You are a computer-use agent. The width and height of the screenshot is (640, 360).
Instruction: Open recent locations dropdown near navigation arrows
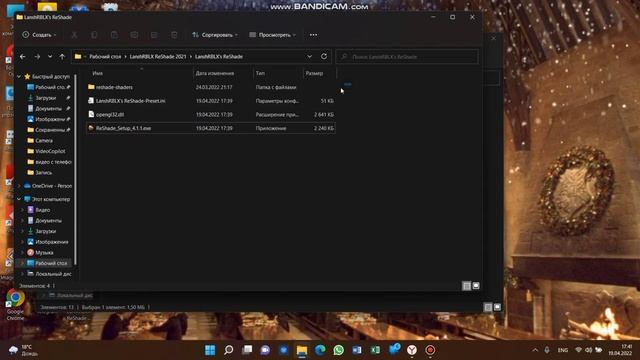pos(50,57)
